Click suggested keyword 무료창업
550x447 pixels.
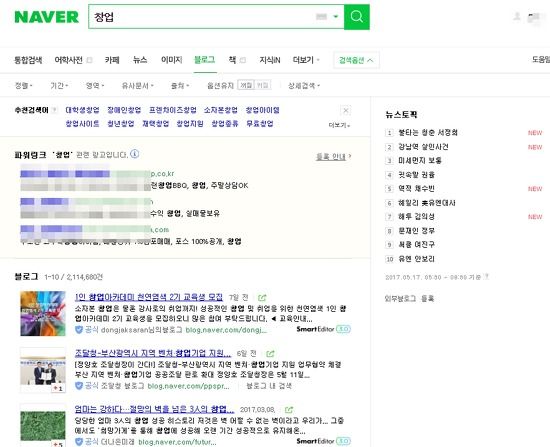tap(260, 124)
